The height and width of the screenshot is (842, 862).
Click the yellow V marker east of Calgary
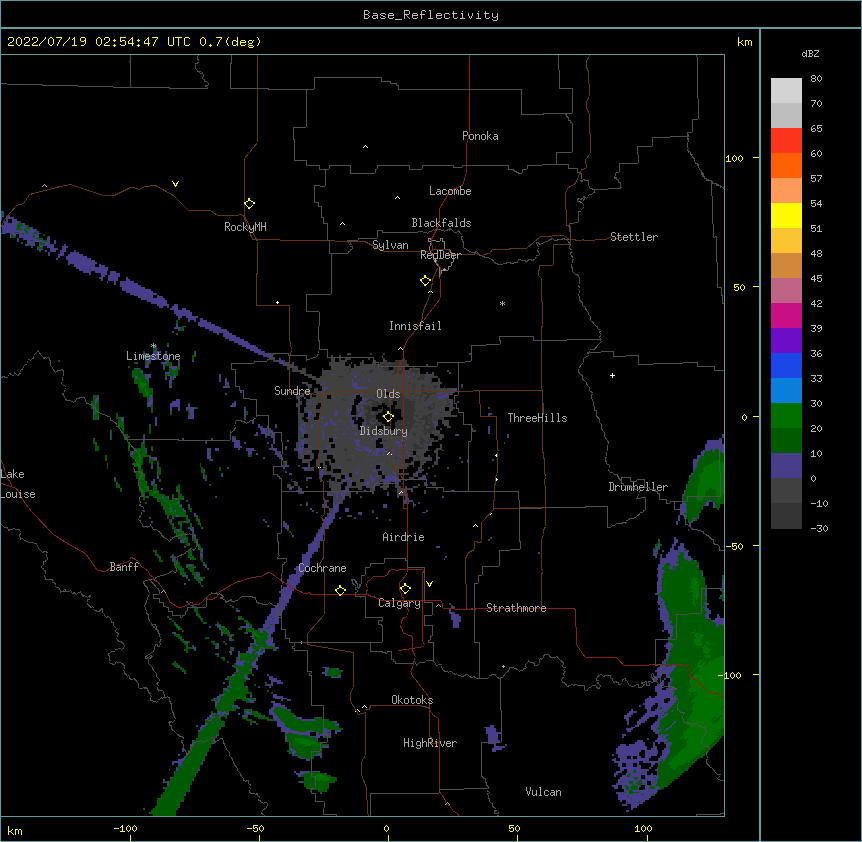[429, 584]
